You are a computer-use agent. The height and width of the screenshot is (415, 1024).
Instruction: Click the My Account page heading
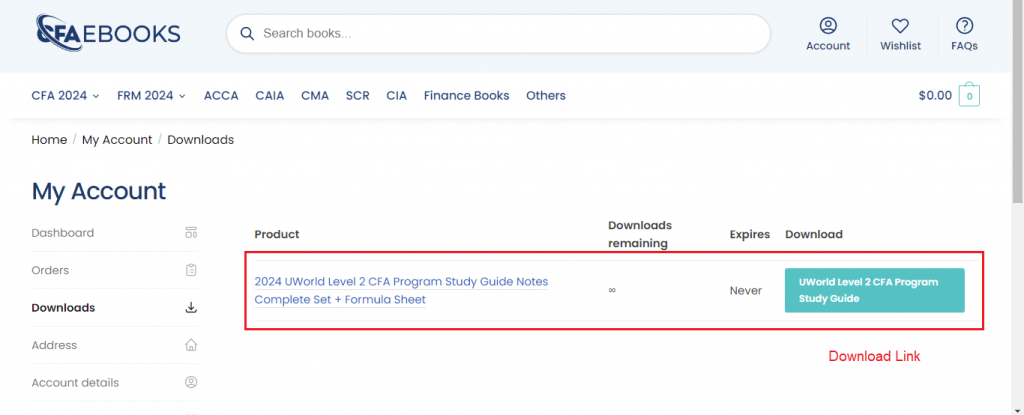pos(99,191)
